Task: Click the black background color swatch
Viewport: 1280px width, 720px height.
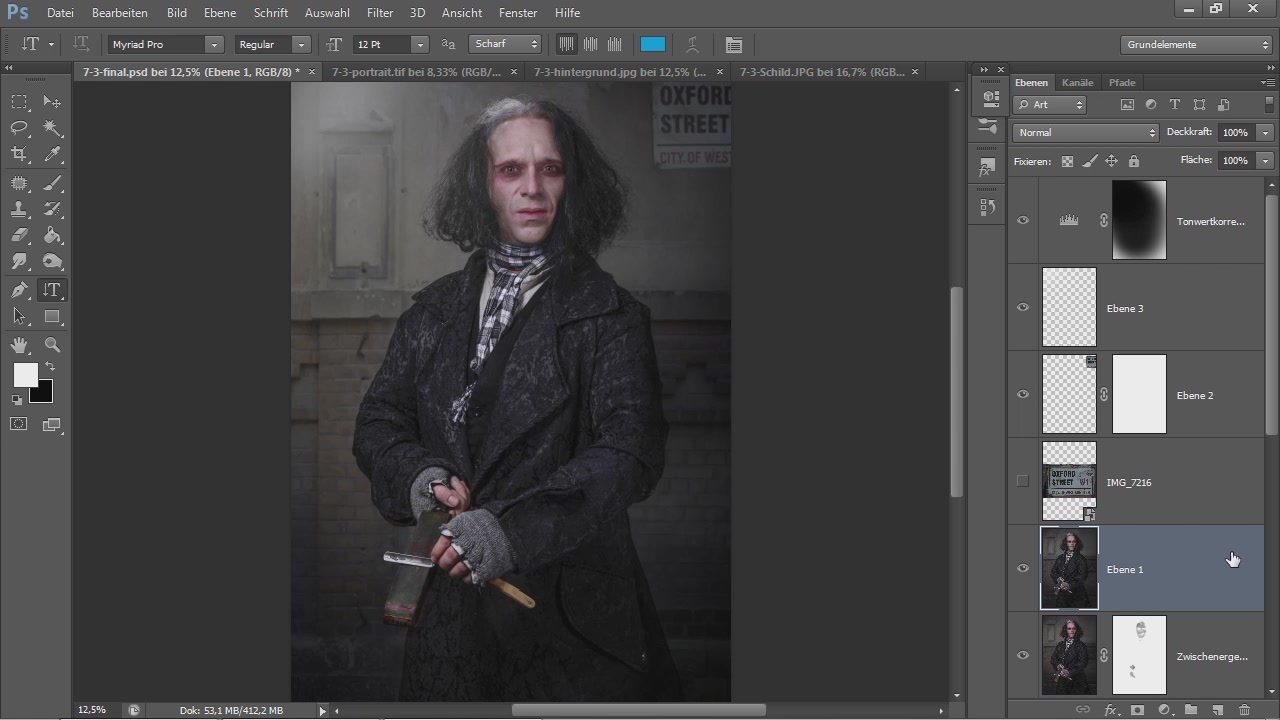Action: 42,391
